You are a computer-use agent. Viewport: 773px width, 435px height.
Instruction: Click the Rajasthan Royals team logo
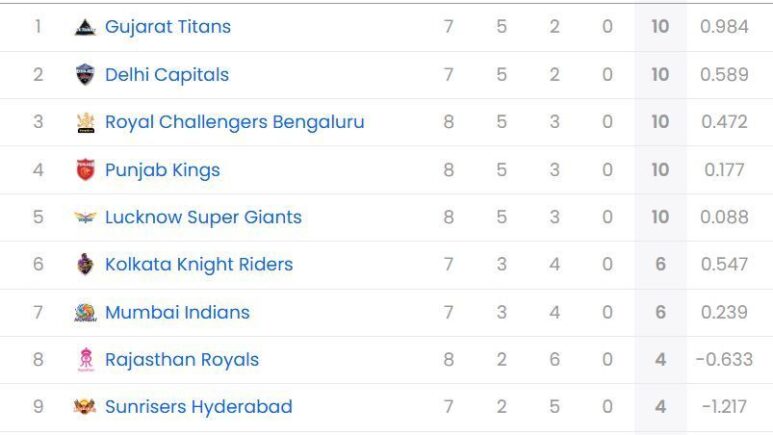[x=86, y=360]
